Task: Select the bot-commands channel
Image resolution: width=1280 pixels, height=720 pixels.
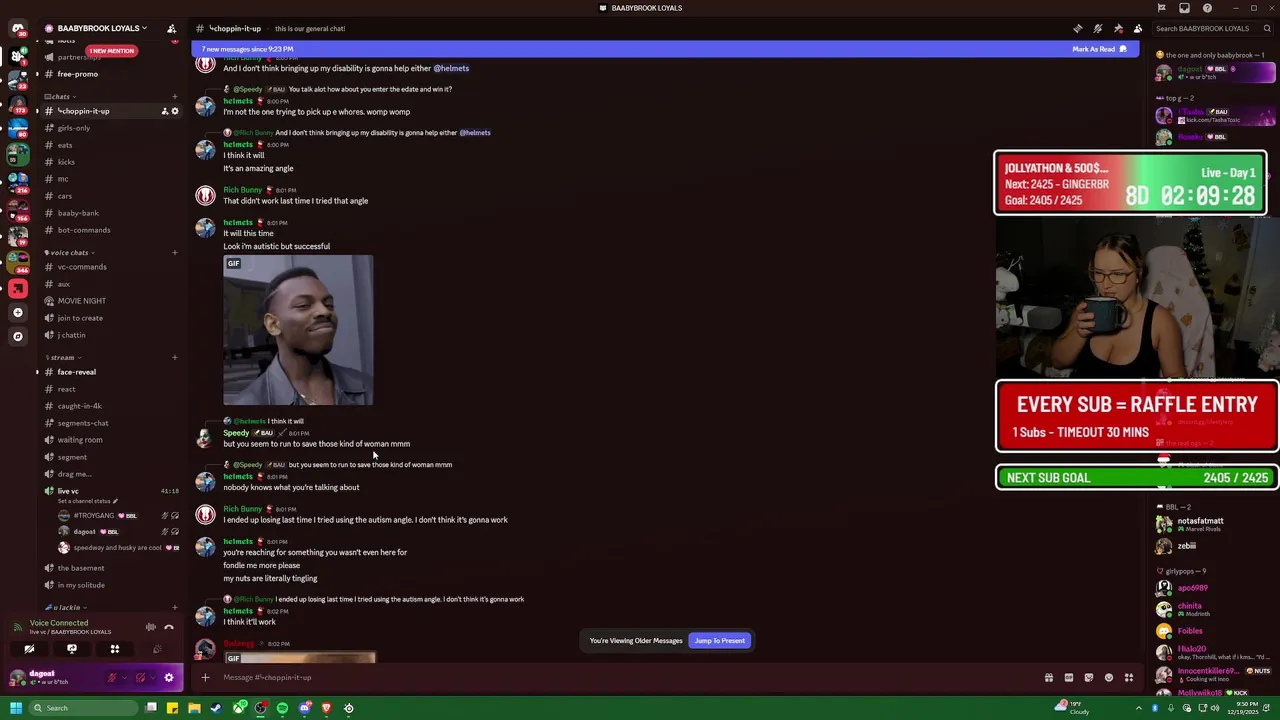Action: tap(110, 230)
